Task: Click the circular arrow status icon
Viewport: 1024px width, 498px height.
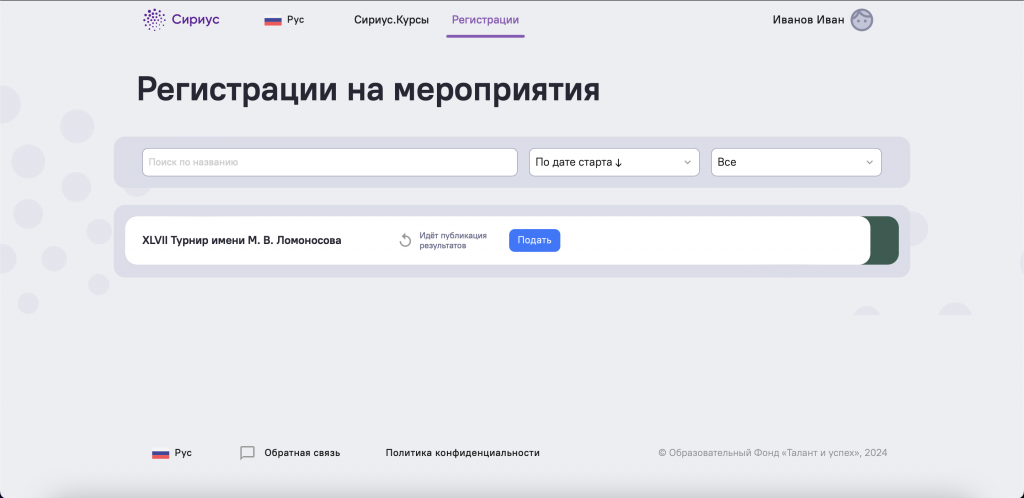Action: [405, 240]
